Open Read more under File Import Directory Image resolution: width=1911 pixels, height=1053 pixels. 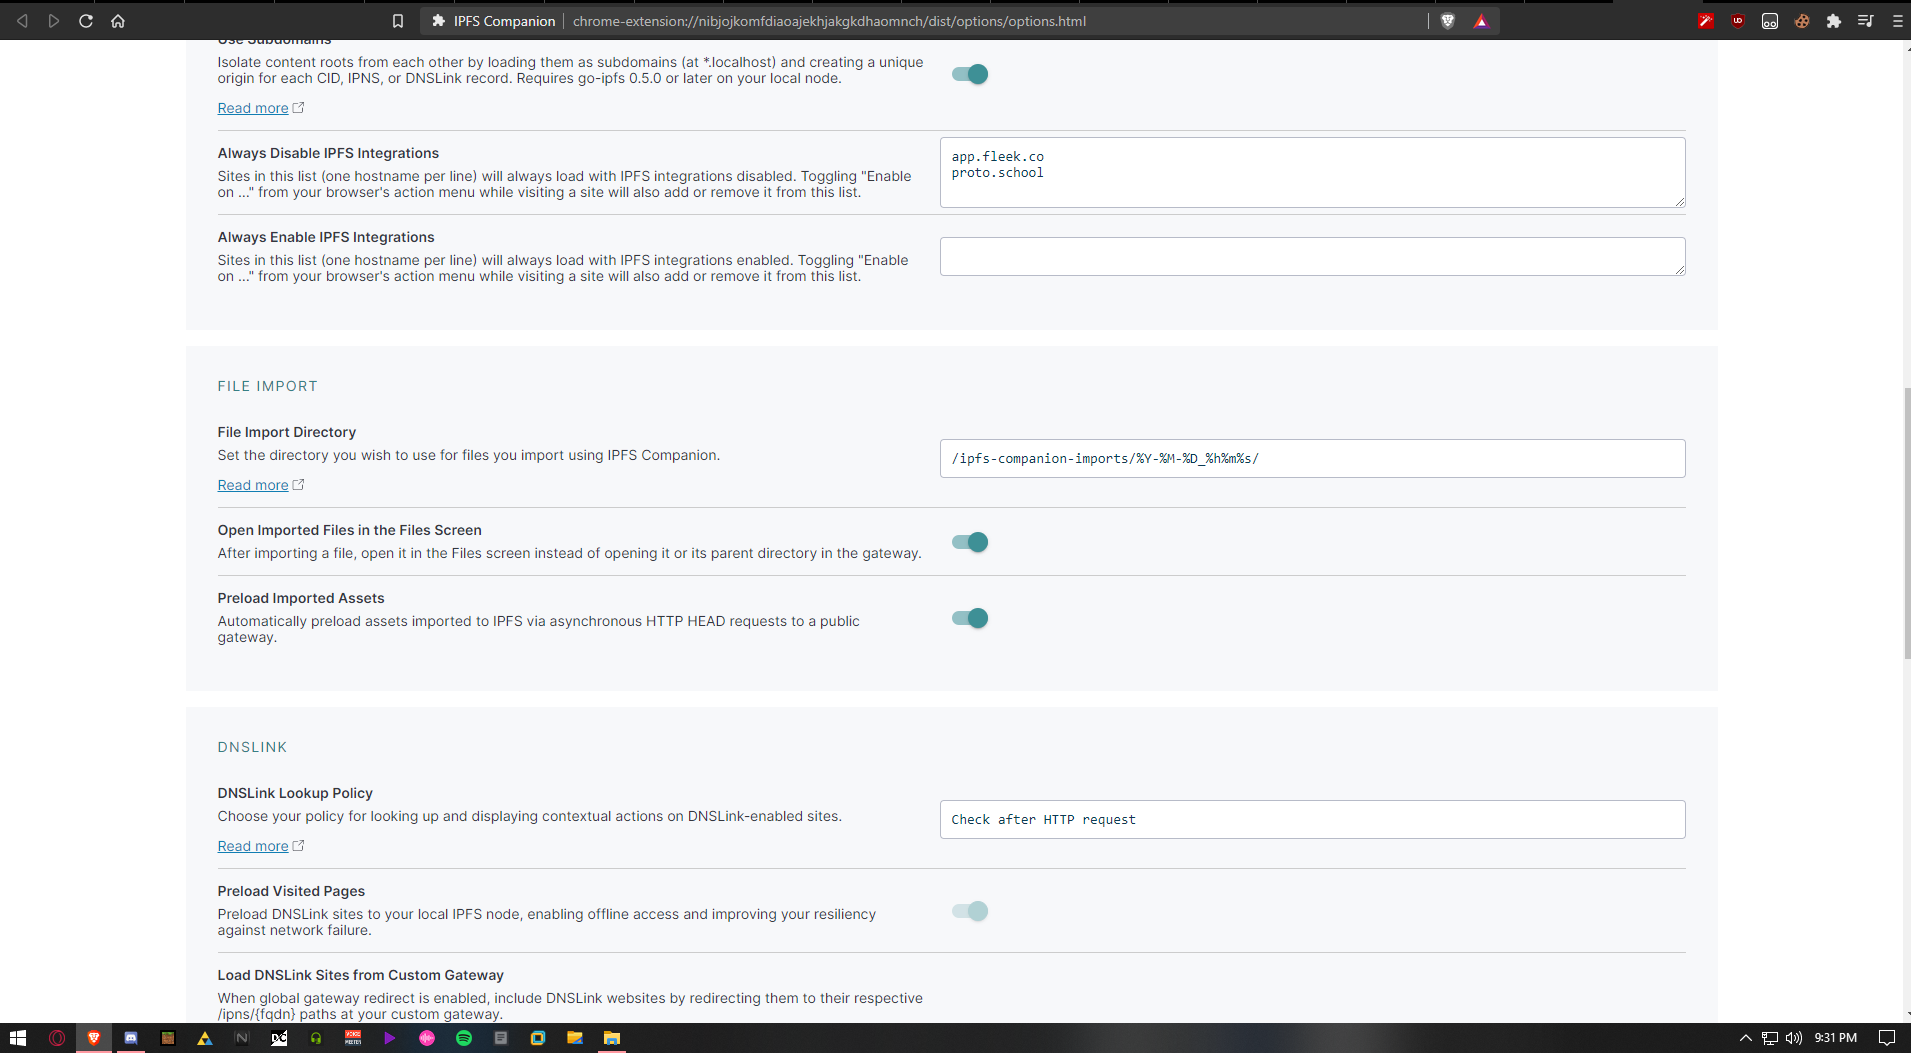(x=253, y=485)
